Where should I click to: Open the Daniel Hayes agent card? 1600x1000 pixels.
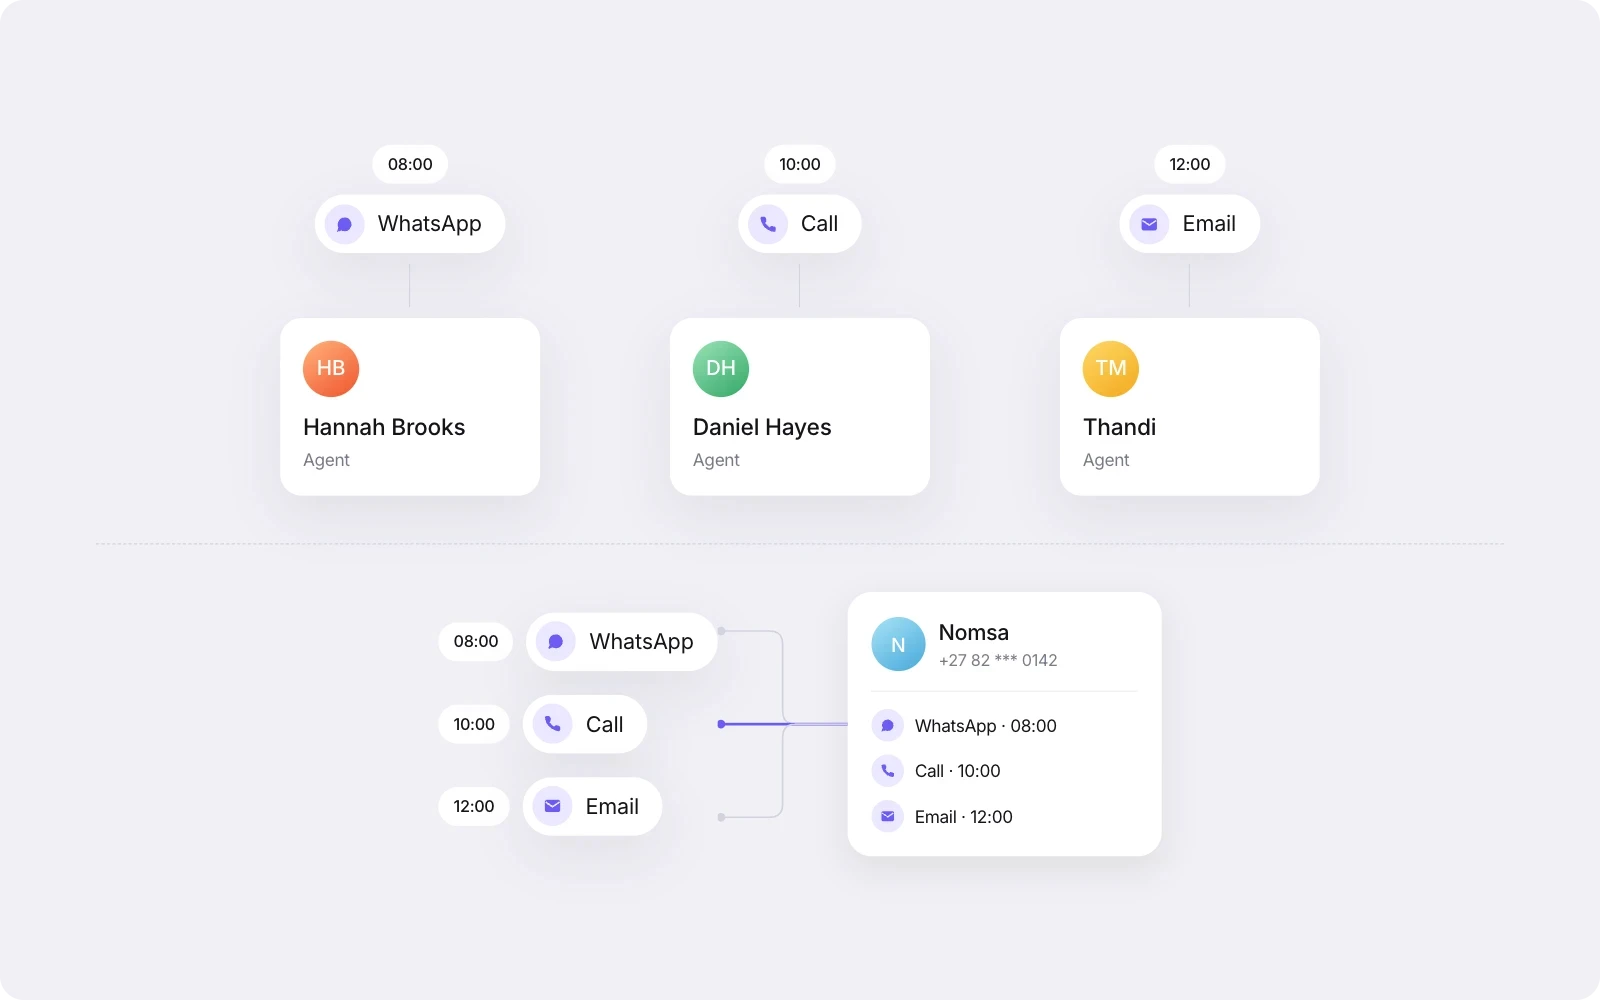[800, 407]
